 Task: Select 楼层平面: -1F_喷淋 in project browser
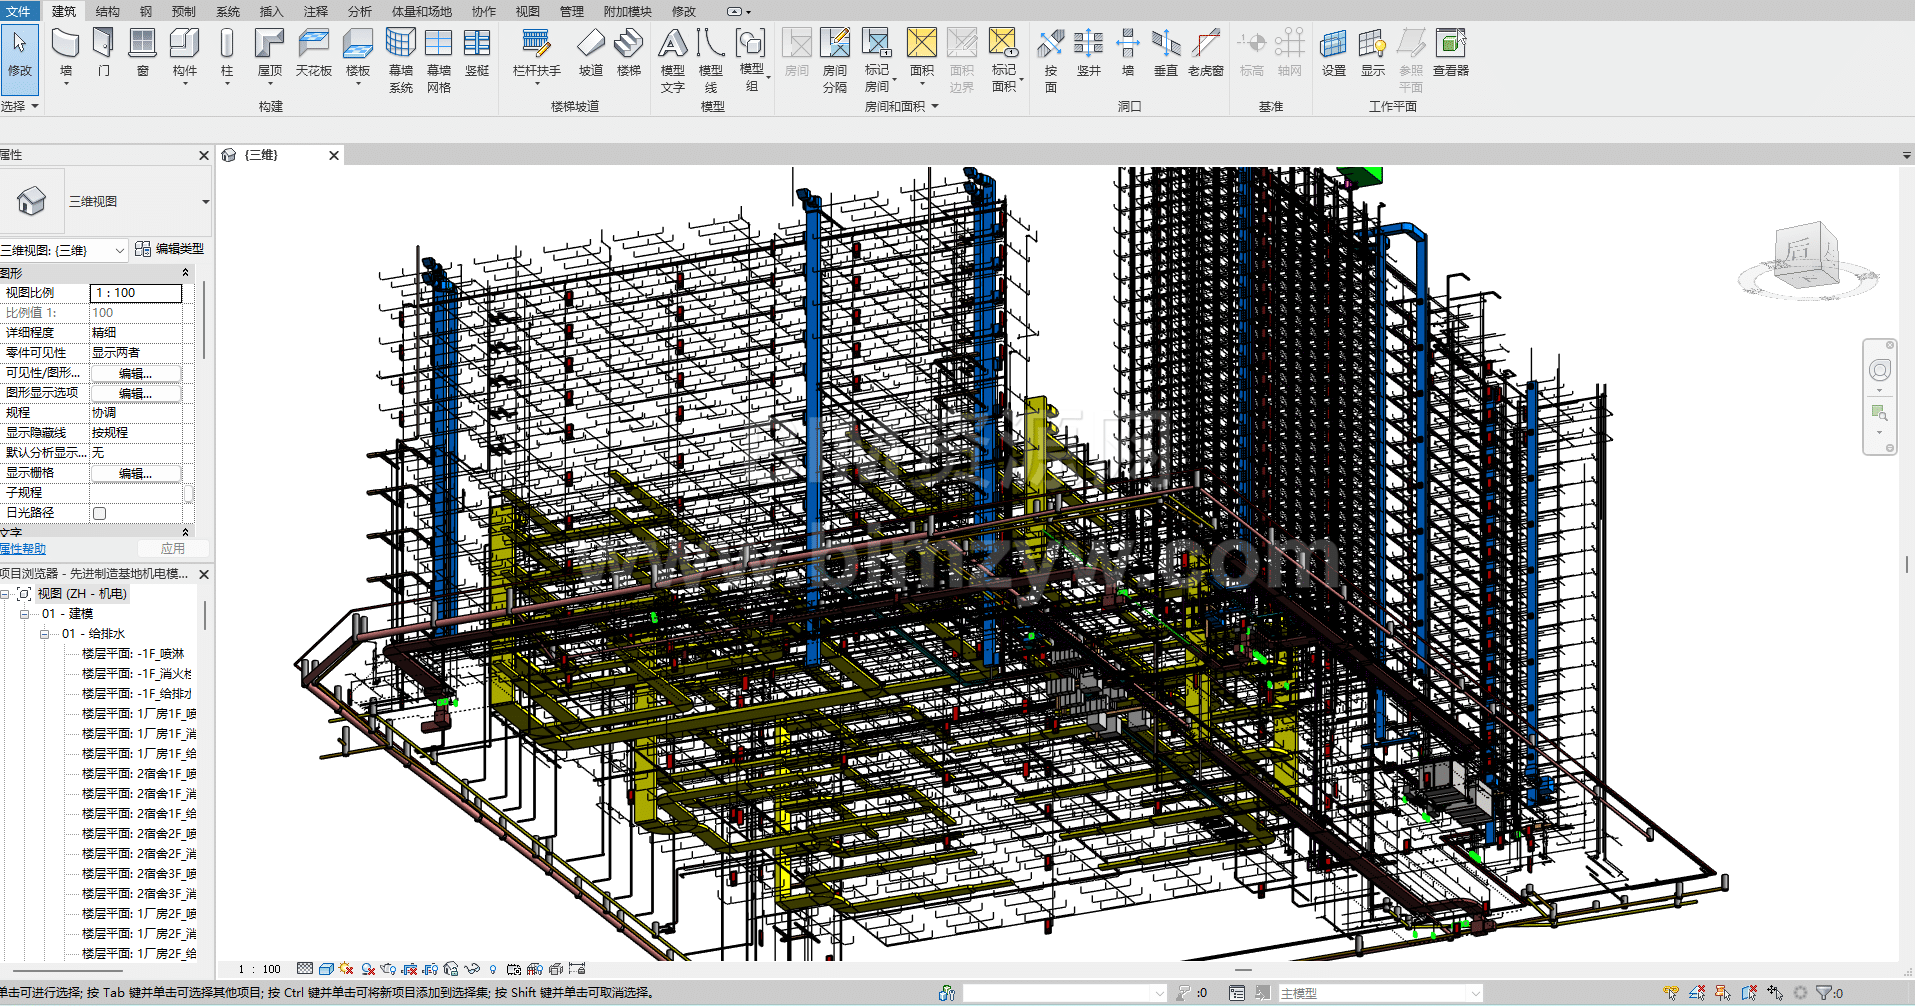point(132,654)
